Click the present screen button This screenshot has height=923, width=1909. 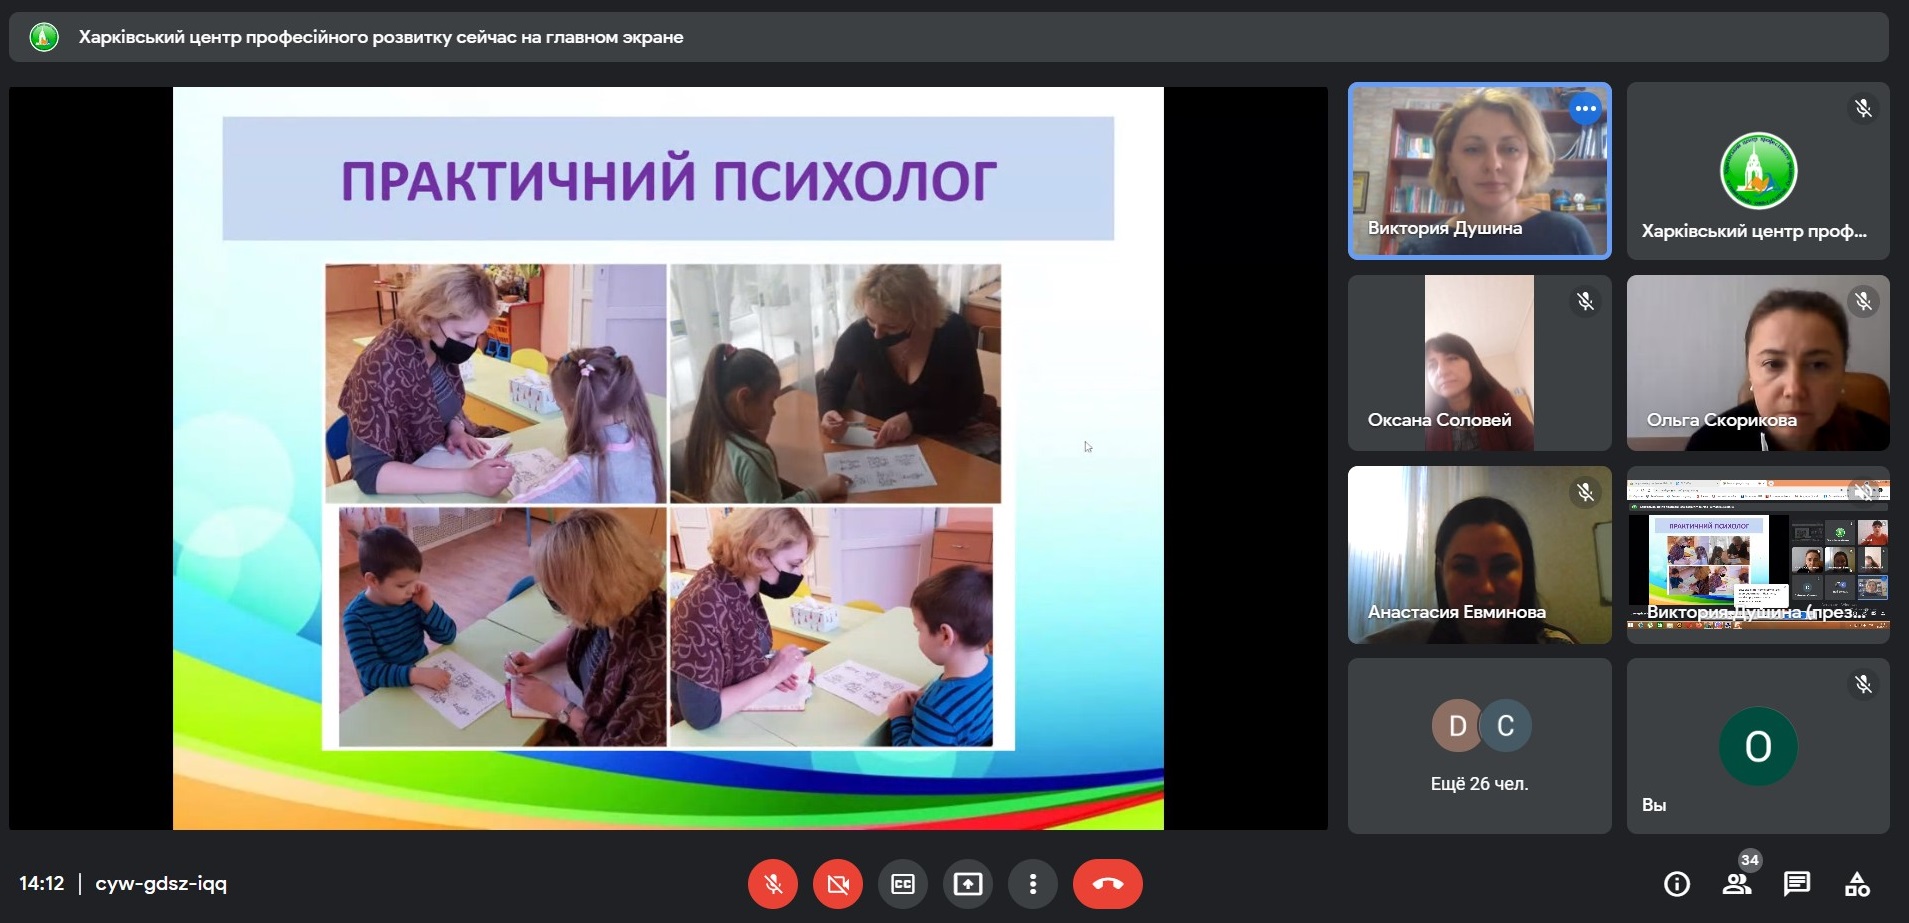968,884
